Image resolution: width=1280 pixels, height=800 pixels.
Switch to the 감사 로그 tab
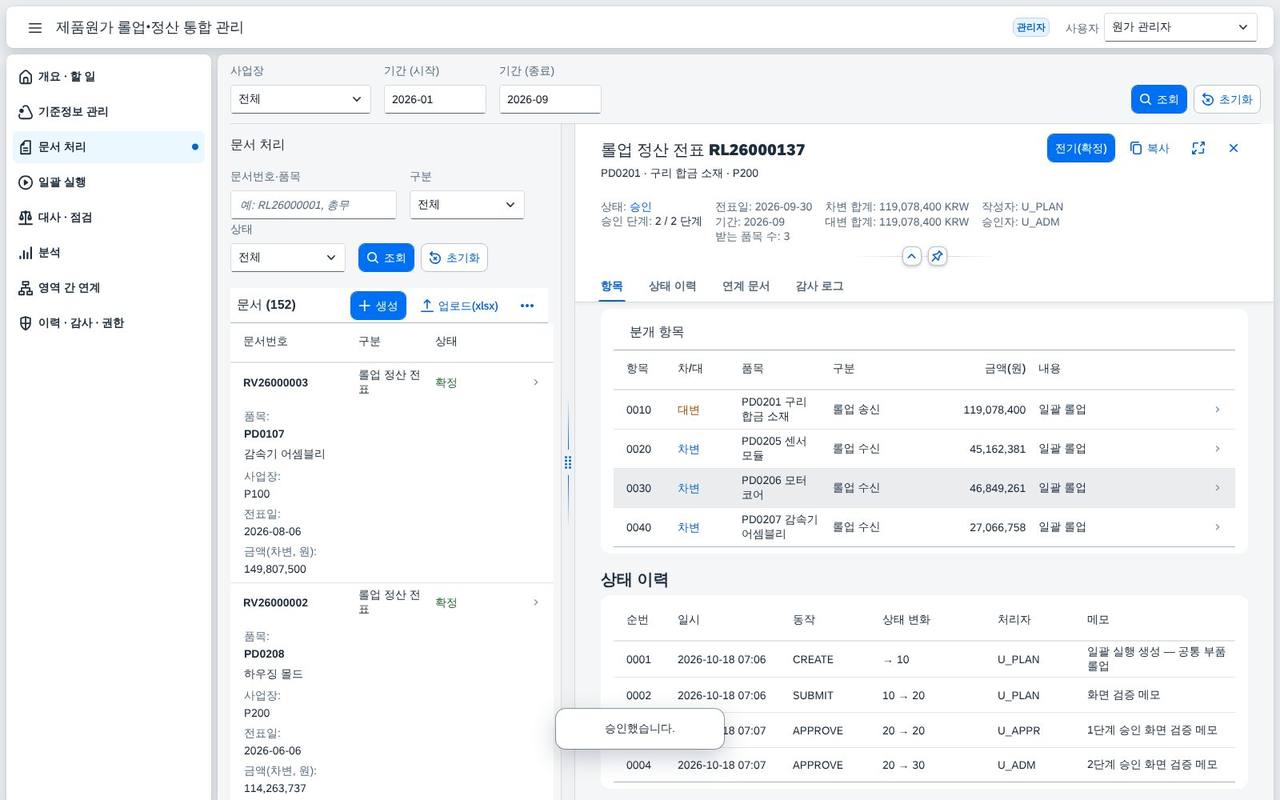tap(819, 286)
